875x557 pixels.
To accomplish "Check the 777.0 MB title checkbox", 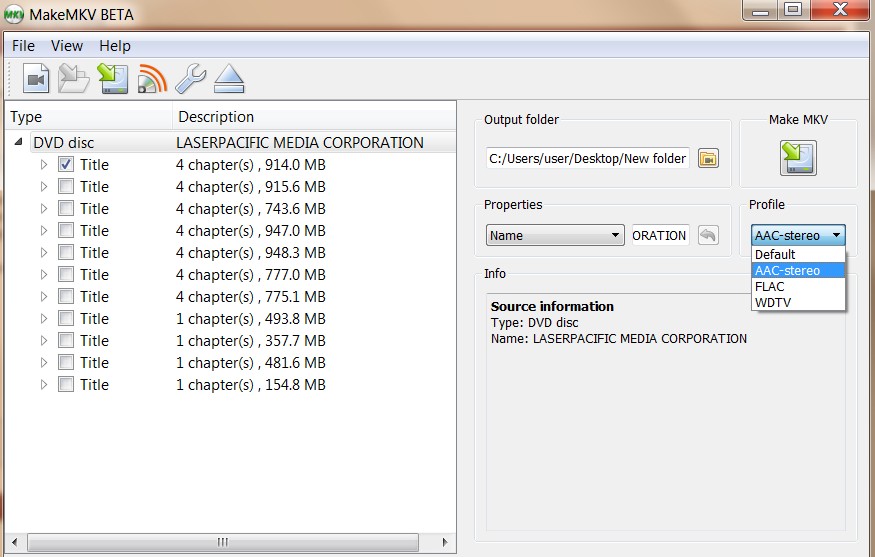I will pos(66,275).
